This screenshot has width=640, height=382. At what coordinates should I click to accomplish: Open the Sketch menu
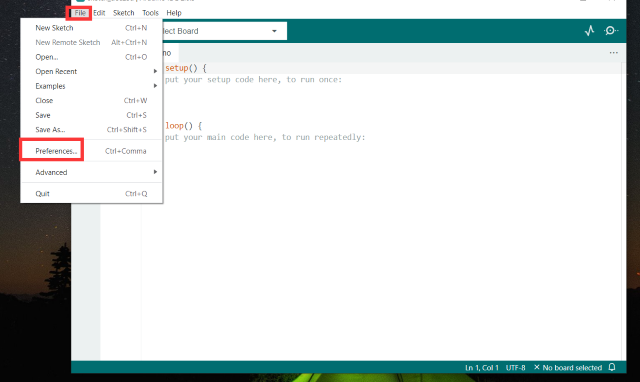tap(124, 13)
